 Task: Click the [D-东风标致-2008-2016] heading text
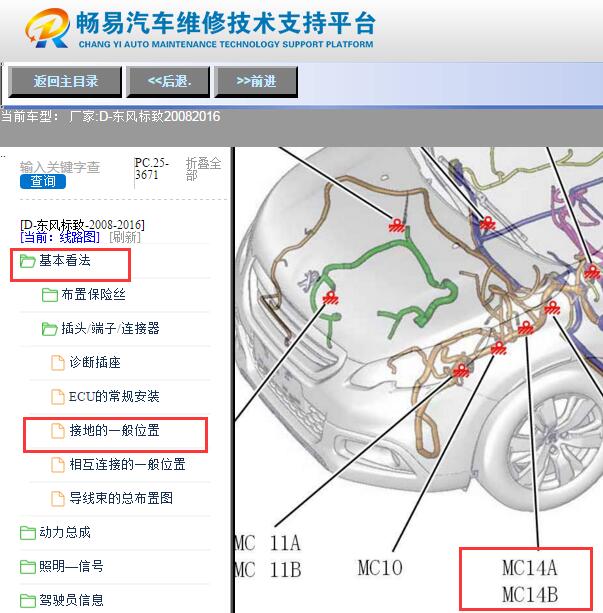(x=82, y=225)
